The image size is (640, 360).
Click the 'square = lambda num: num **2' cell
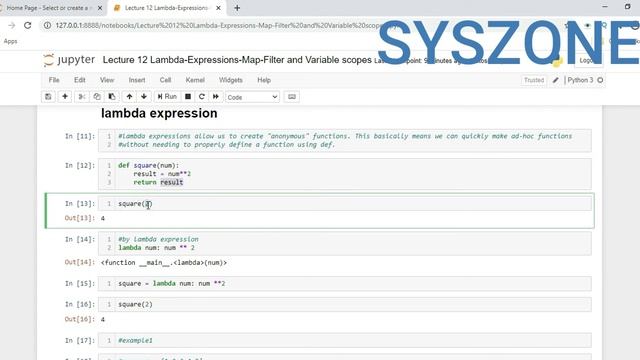(x=345, y=283)
